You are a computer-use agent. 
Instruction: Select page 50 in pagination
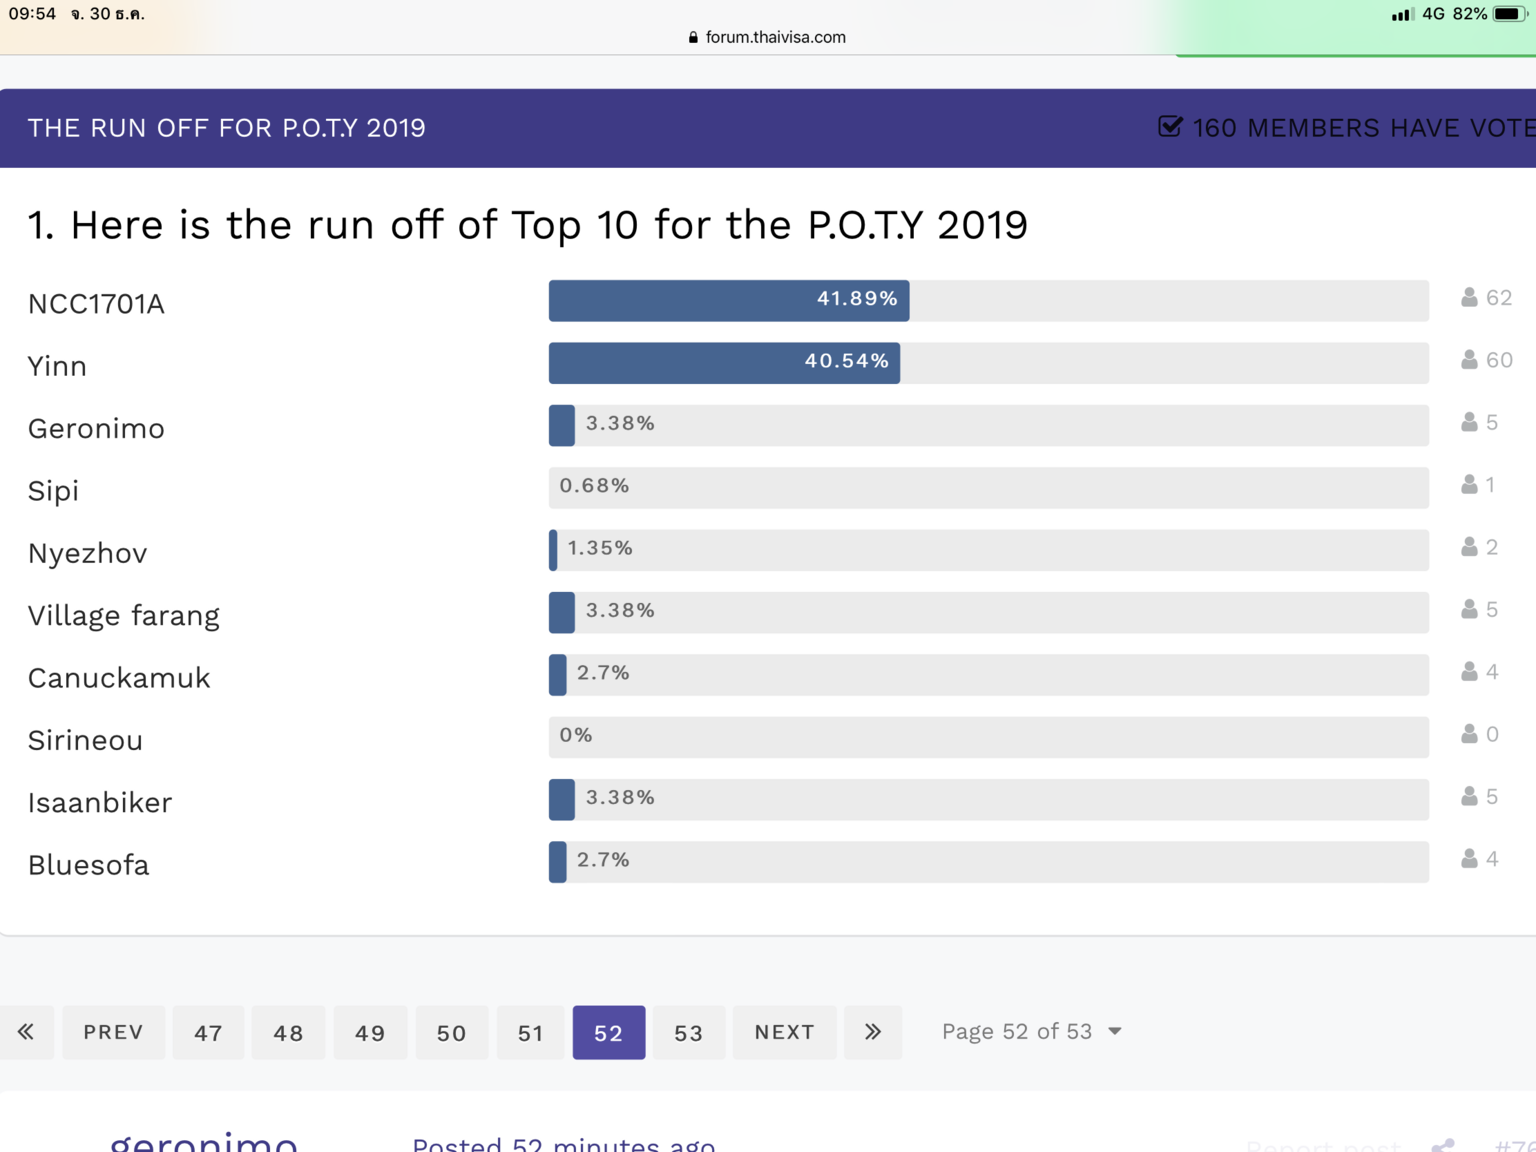tap(451, 1033)
